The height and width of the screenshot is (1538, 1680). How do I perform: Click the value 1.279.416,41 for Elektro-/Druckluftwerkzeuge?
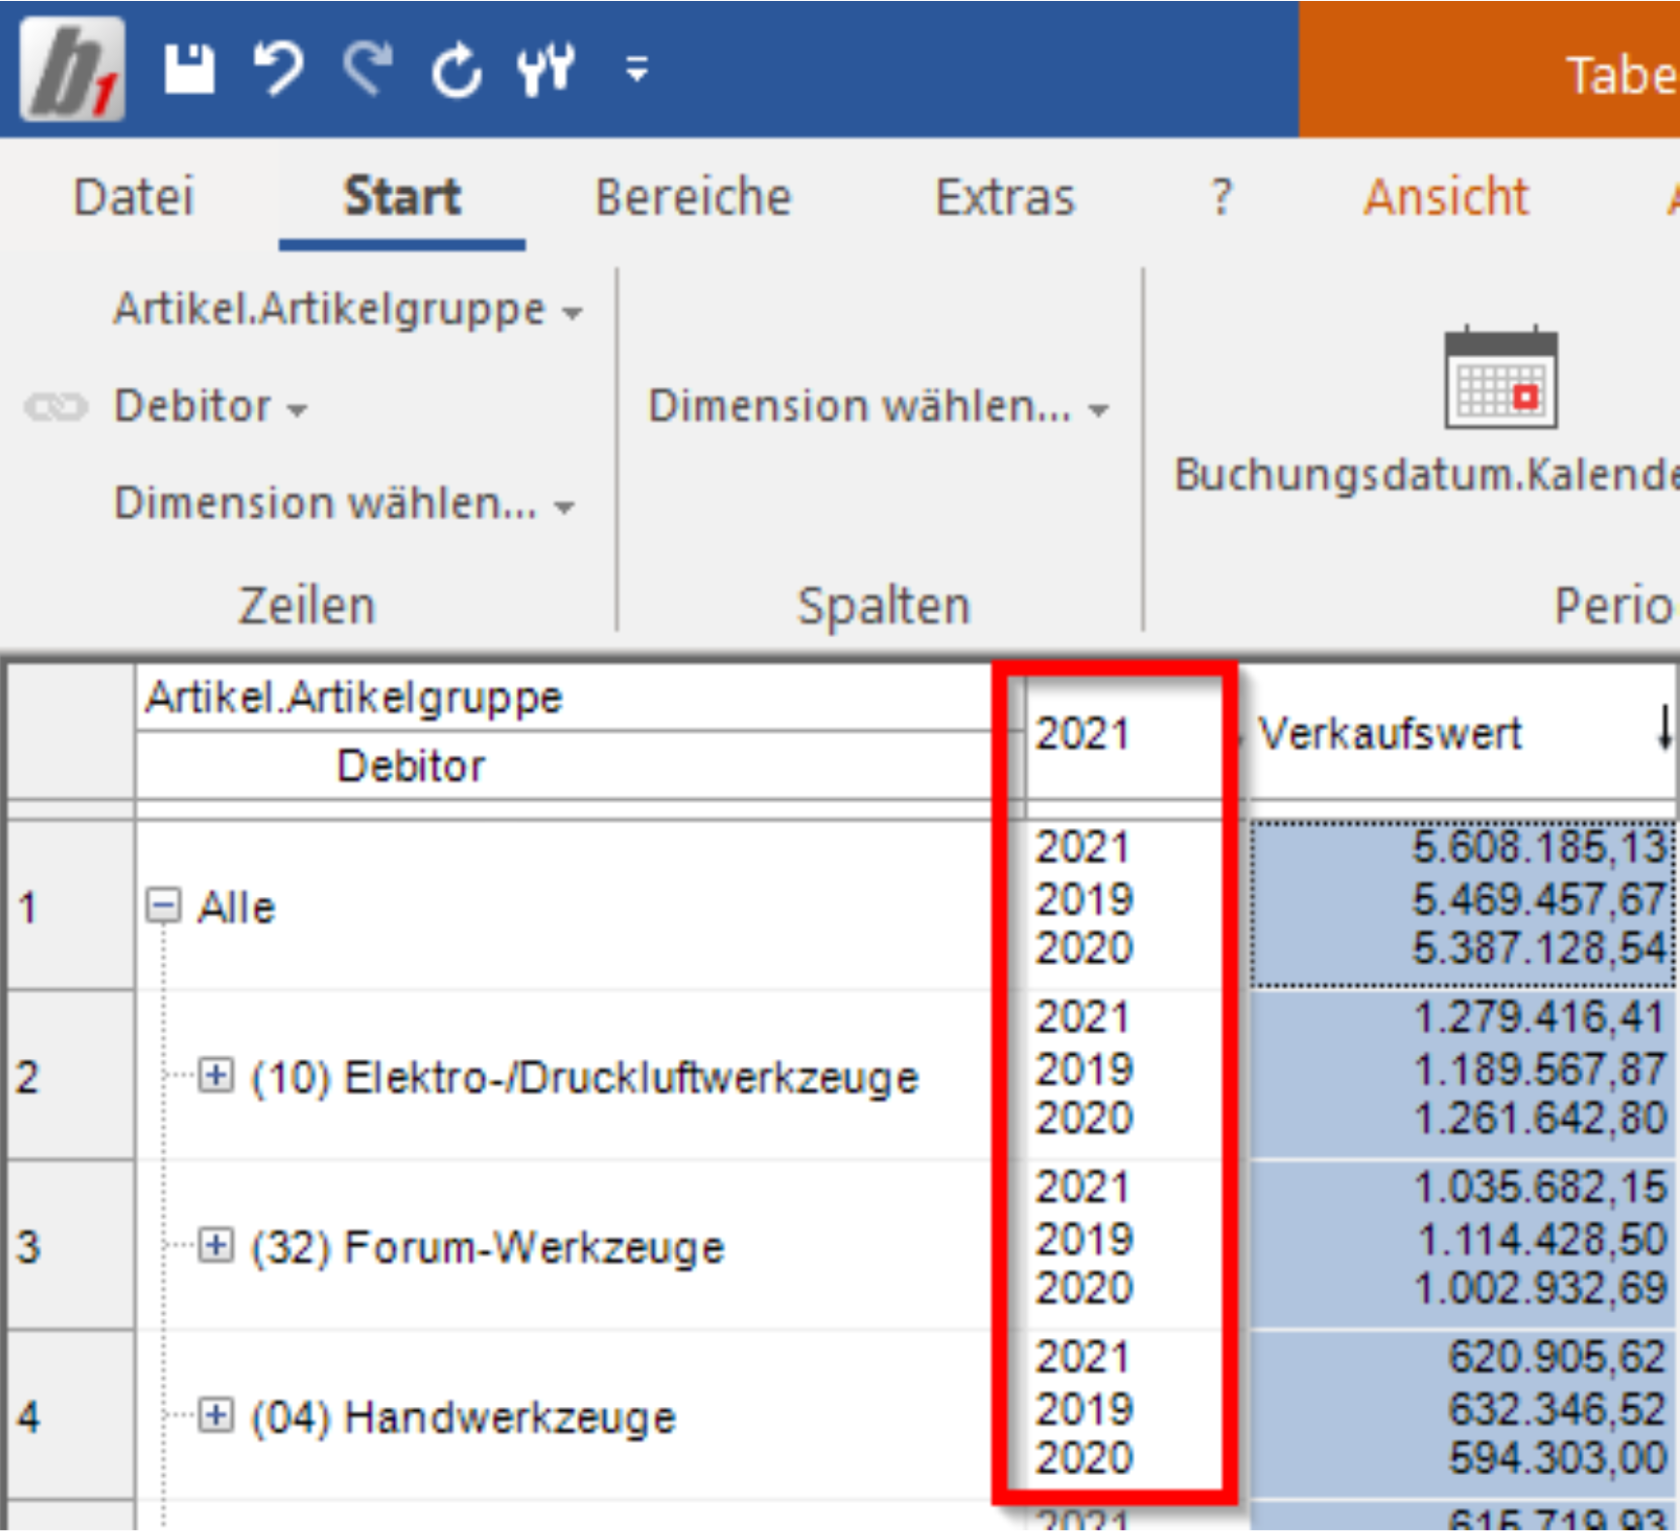point(1540,1017)
